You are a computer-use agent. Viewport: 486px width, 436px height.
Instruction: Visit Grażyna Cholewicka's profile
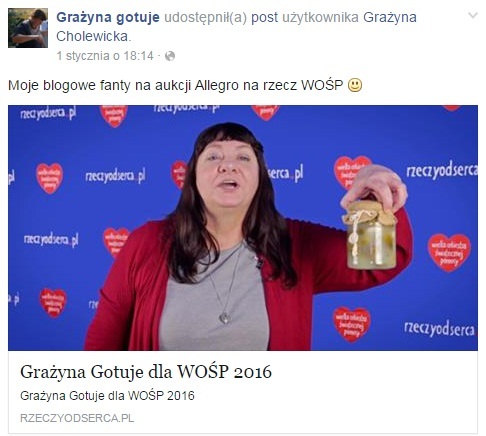[x=236, y=27]
